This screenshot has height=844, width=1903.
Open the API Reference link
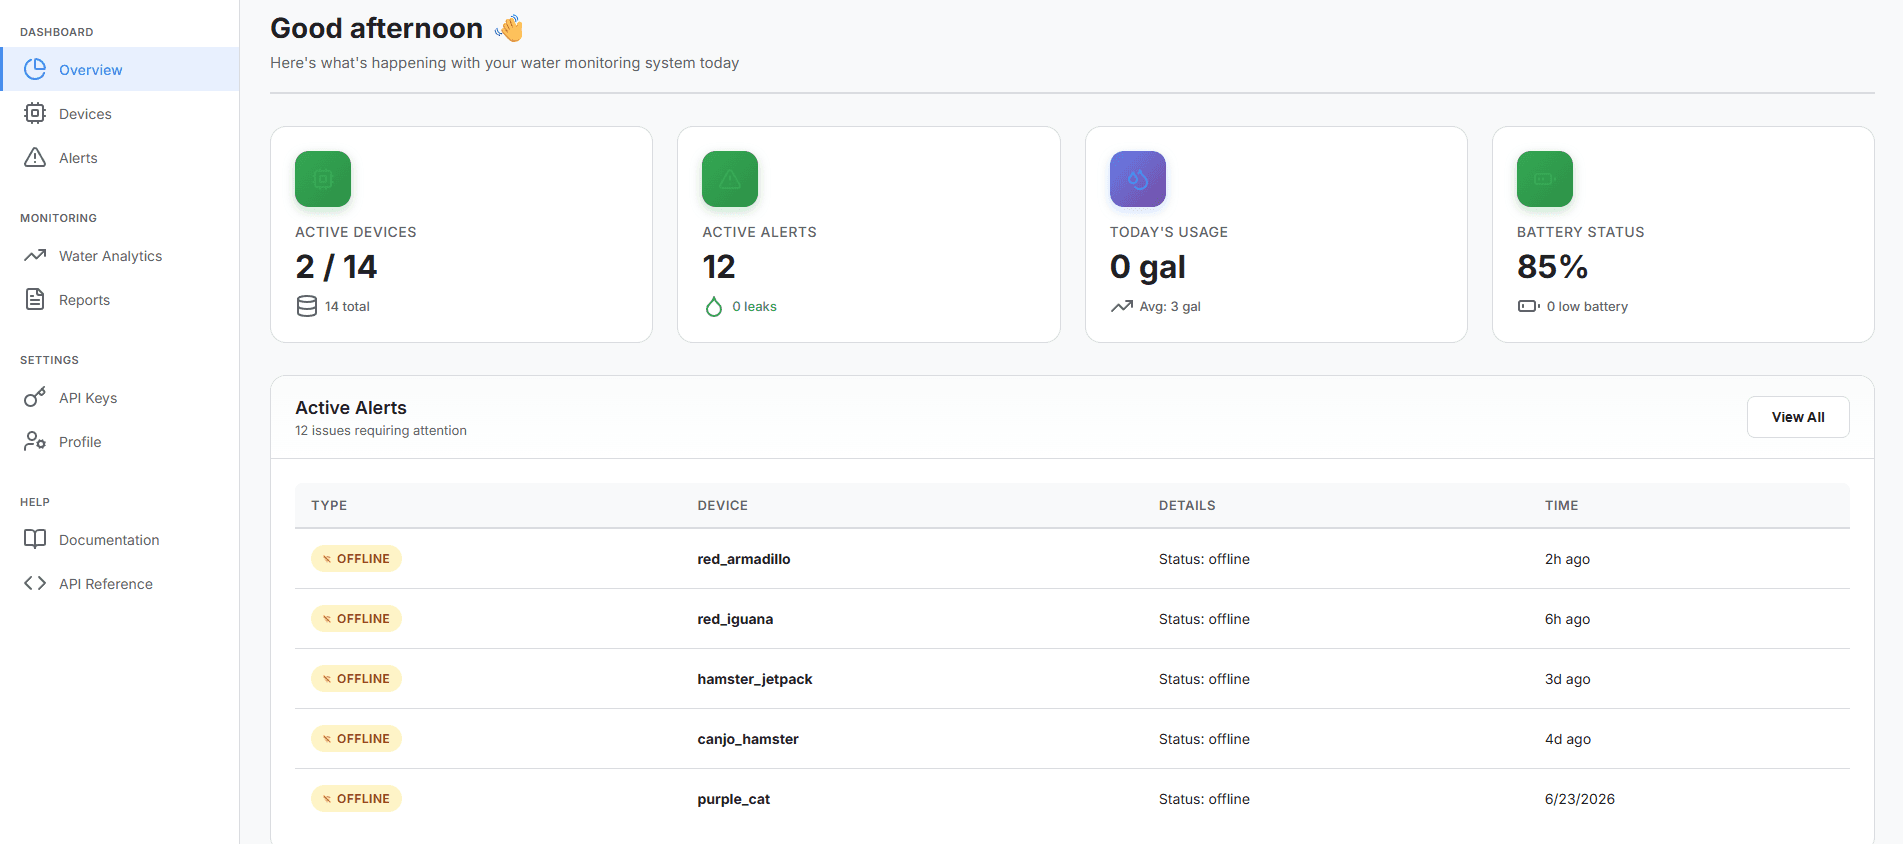[x=120, y=583]
